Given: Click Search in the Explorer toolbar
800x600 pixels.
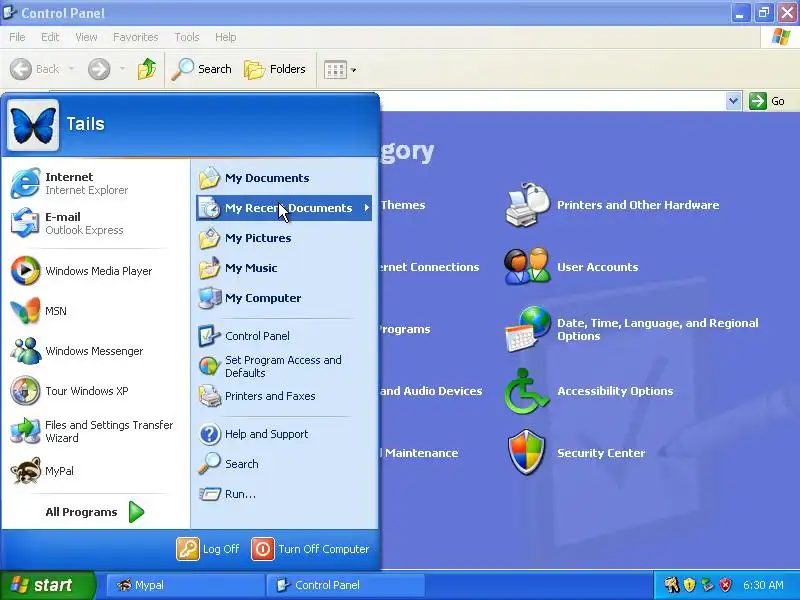Looking at the screenshot, I should pos(202,69).
